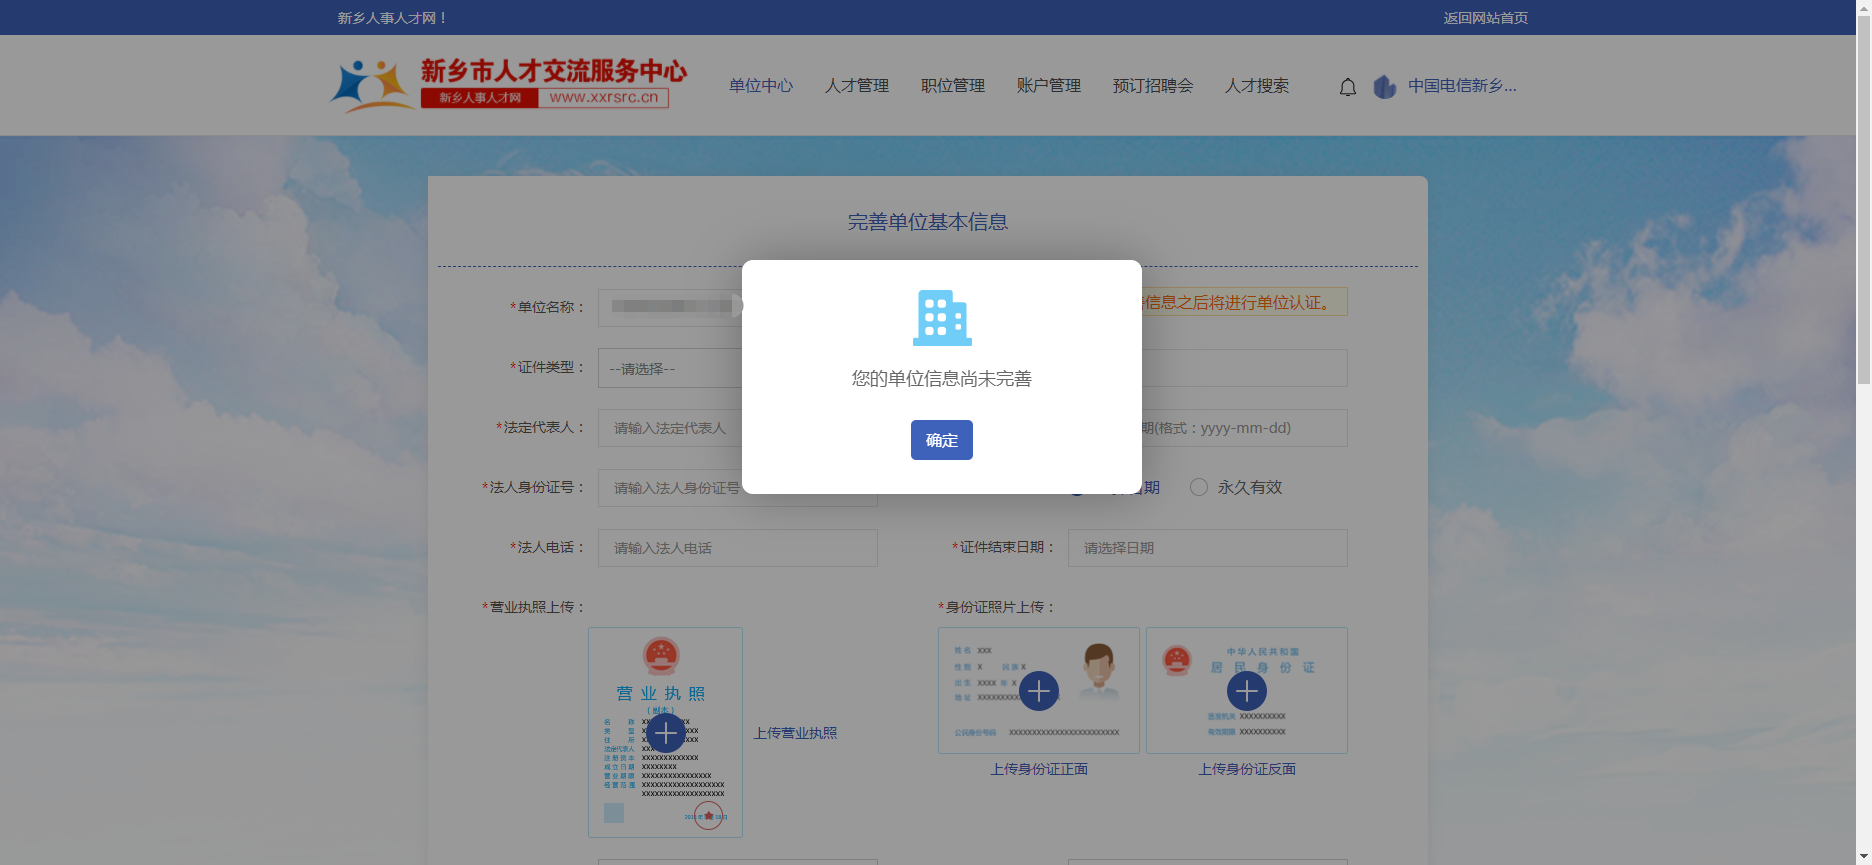Viewport: 1872px width, 865px height.
Task: Click the 上传身份证正面 link text
Action: (x=1039, y=769)
